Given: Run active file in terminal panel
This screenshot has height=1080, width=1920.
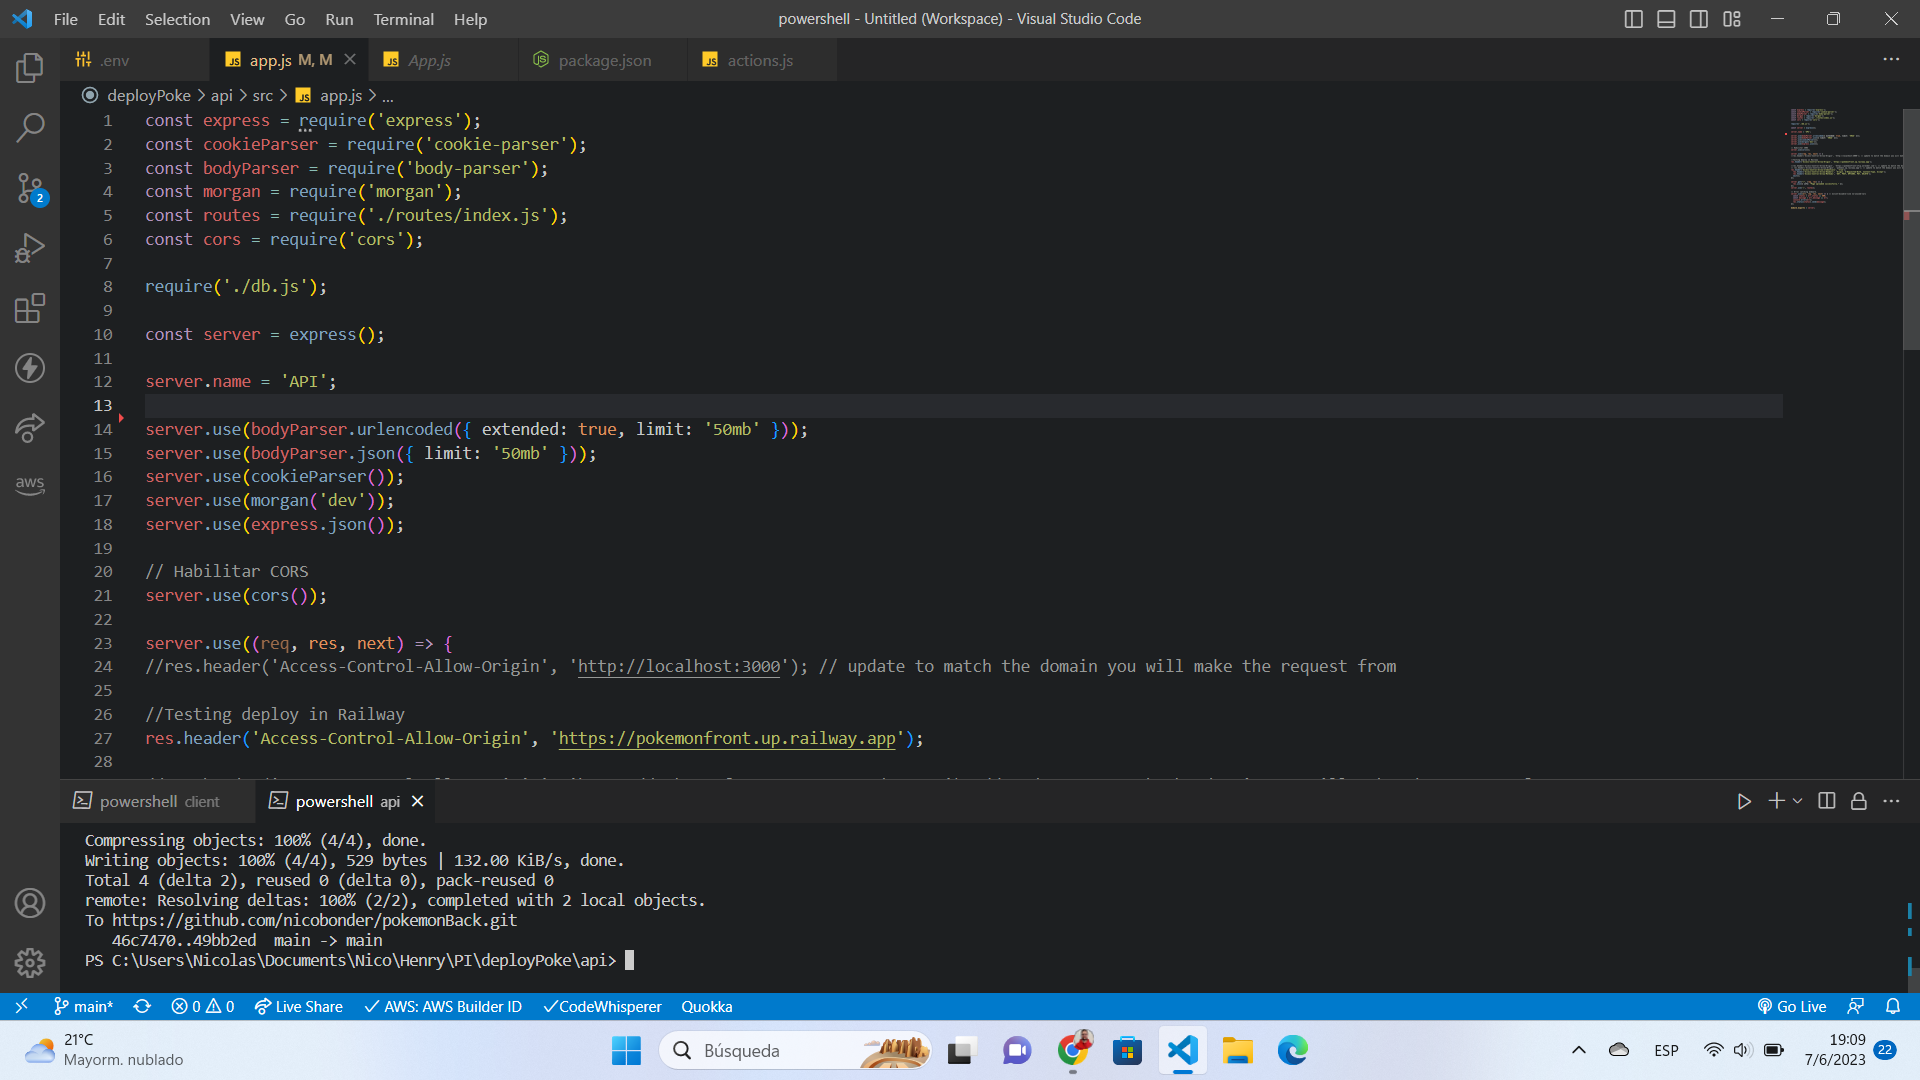Looking at the screenshot, I should 1744,801.
